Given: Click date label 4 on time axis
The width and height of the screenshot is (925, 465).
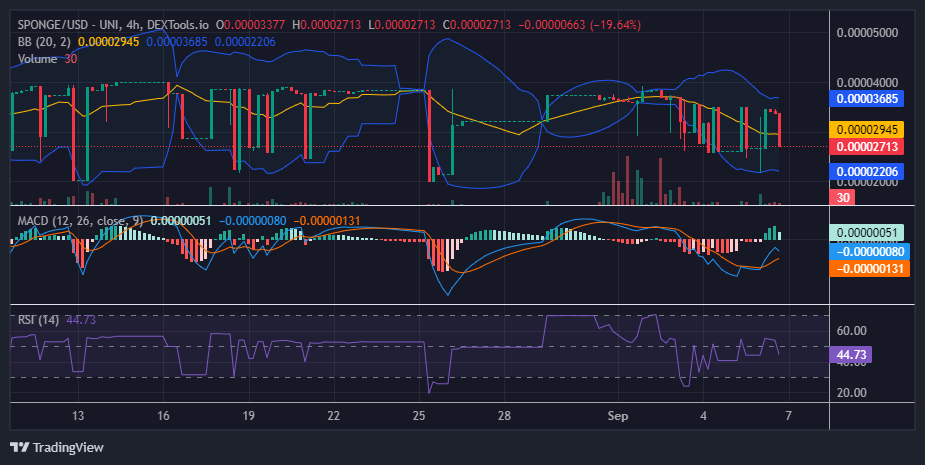Looking at the screenshot, I should [x=703, y=415].
